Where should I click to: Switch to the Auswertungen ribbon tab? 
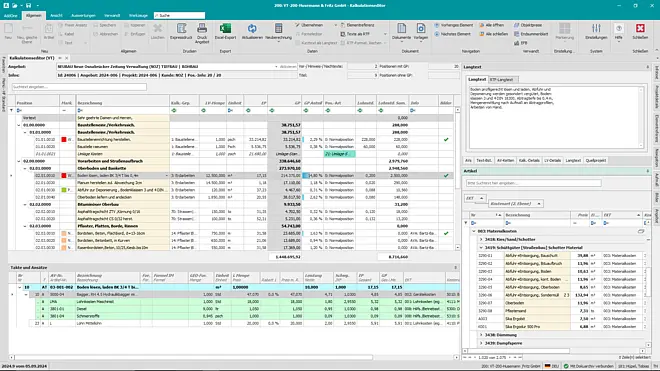click(x=83, y=16)
